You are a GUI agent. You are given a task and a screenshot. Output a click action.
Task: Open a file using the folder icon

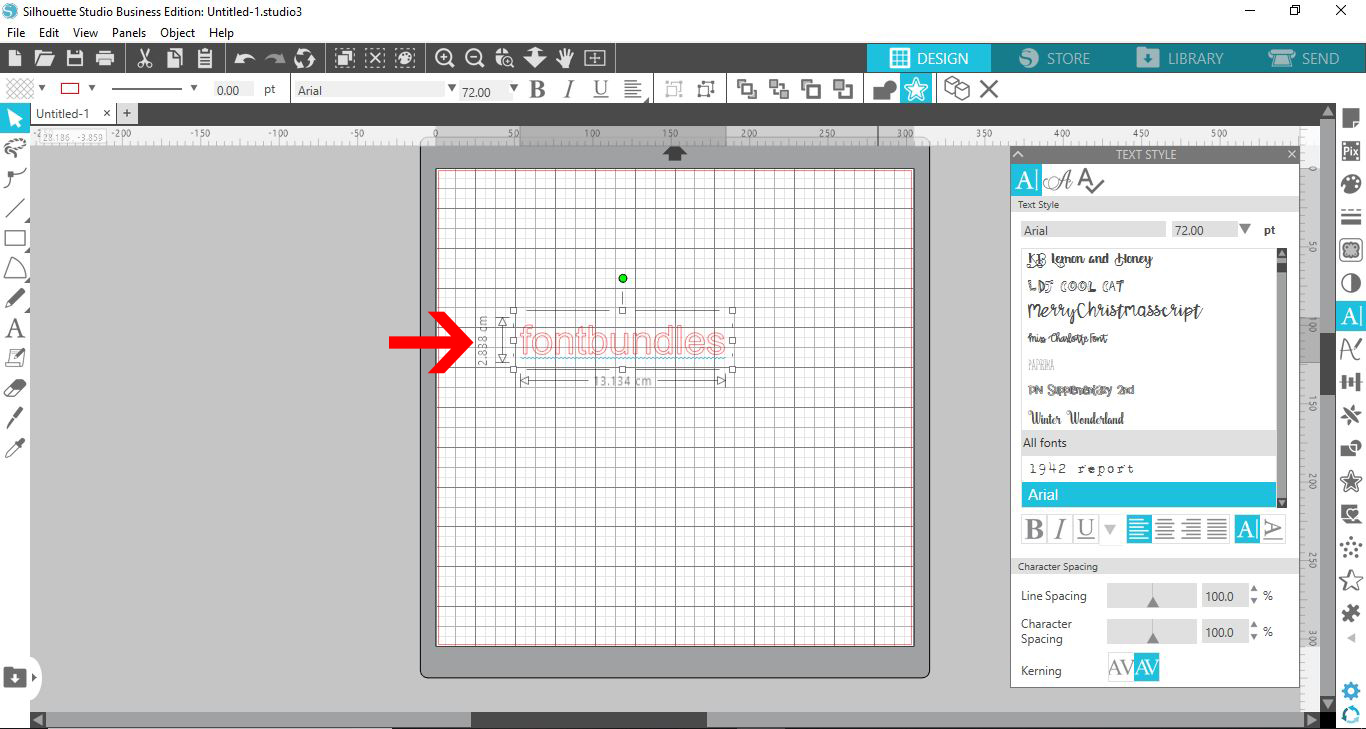[x=44, y=58]
